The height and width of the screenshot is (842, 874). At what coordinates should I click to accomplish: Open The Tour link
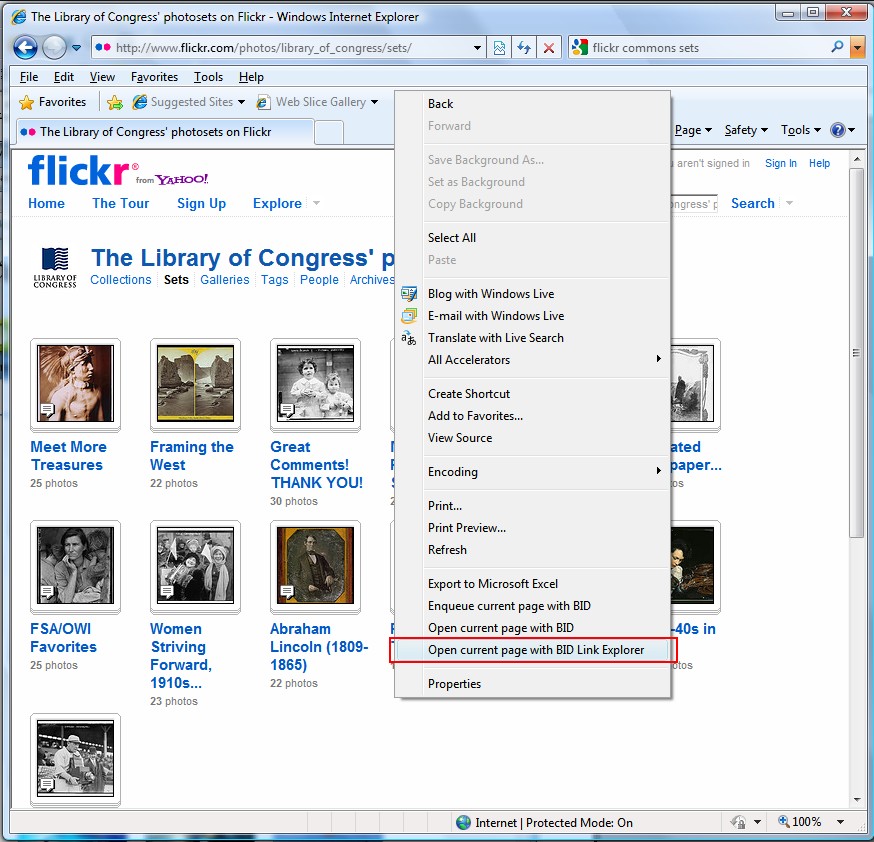pos(120,203)
